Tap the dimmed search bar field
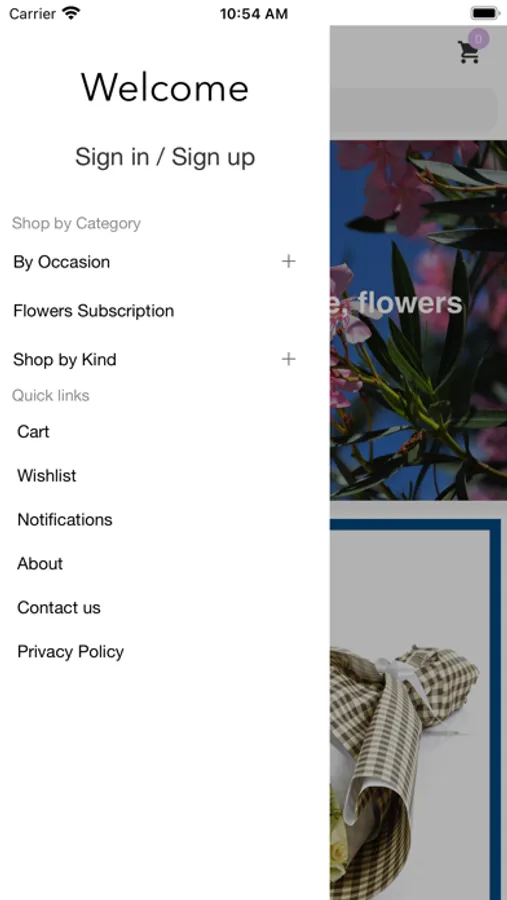This screenshot has width=507, height=900. point(413,110)
